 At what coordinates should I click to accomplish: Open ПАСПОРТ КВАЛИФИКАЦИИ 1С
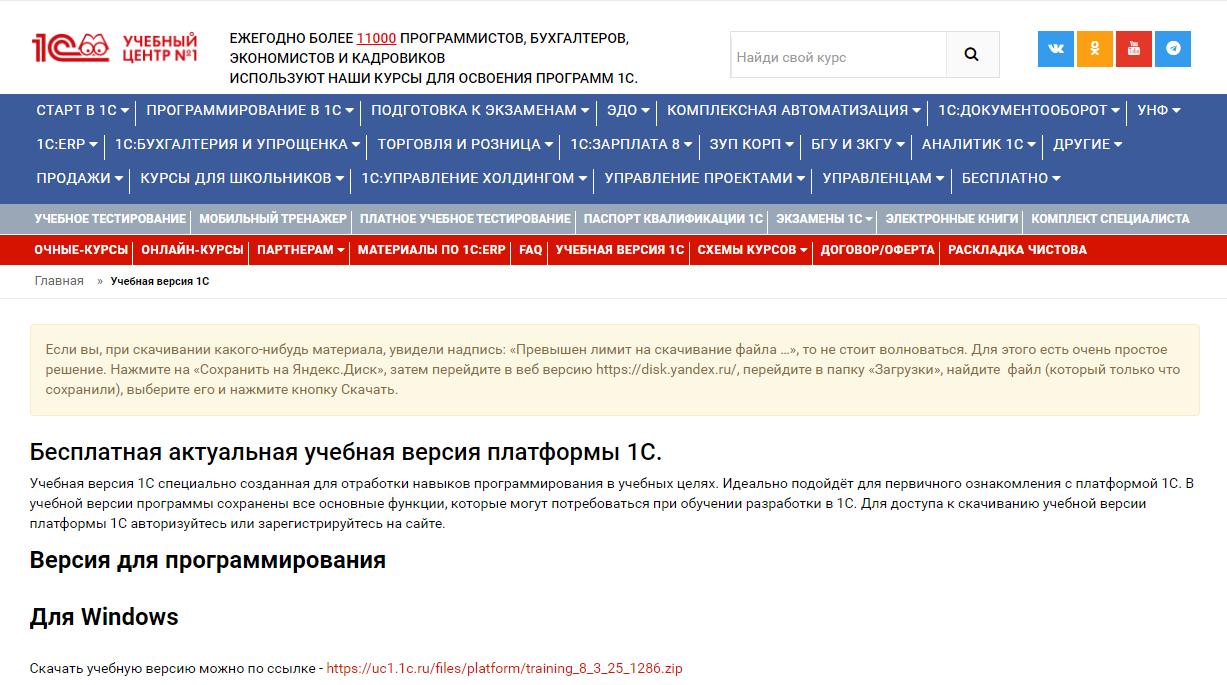673,218
